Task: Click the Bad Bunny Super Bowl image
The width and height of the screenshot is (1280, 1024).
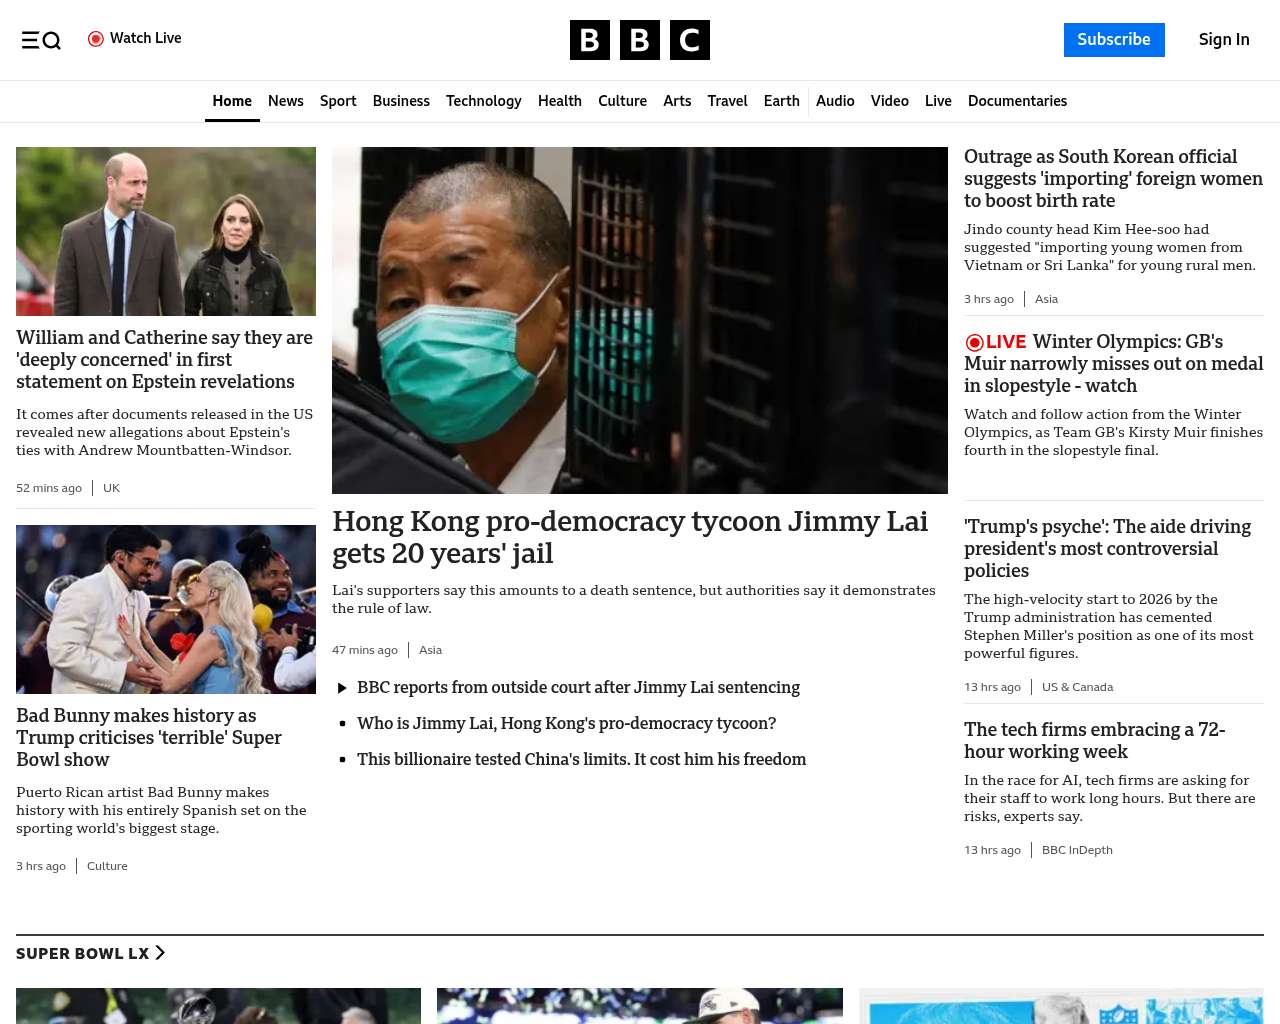Action: point(166,609)
